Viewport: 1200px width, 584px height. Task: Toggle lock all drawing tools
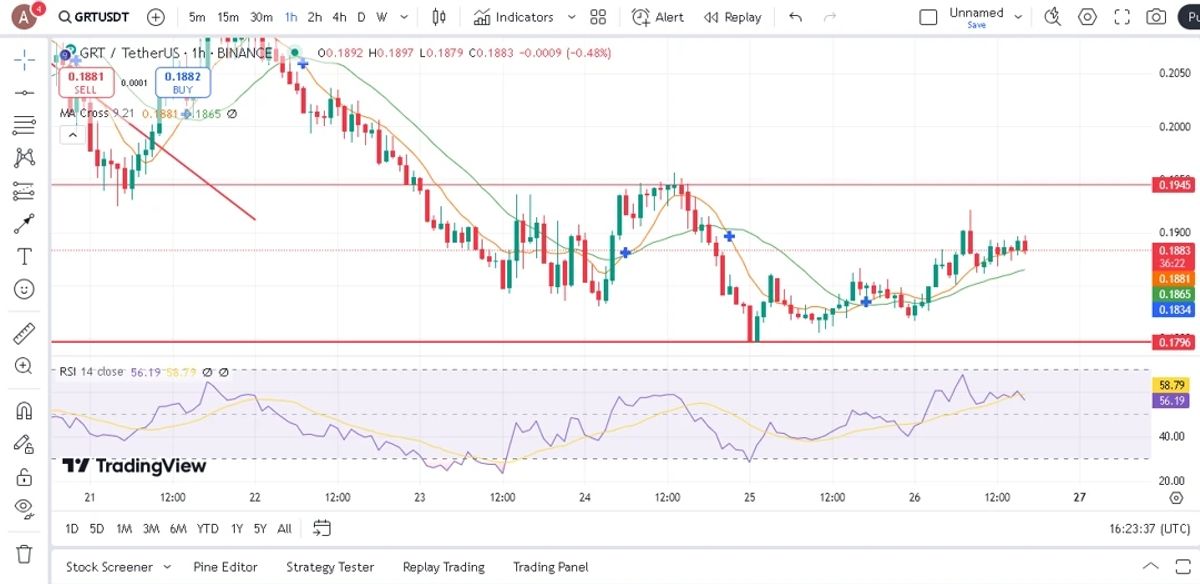[24, 476]
